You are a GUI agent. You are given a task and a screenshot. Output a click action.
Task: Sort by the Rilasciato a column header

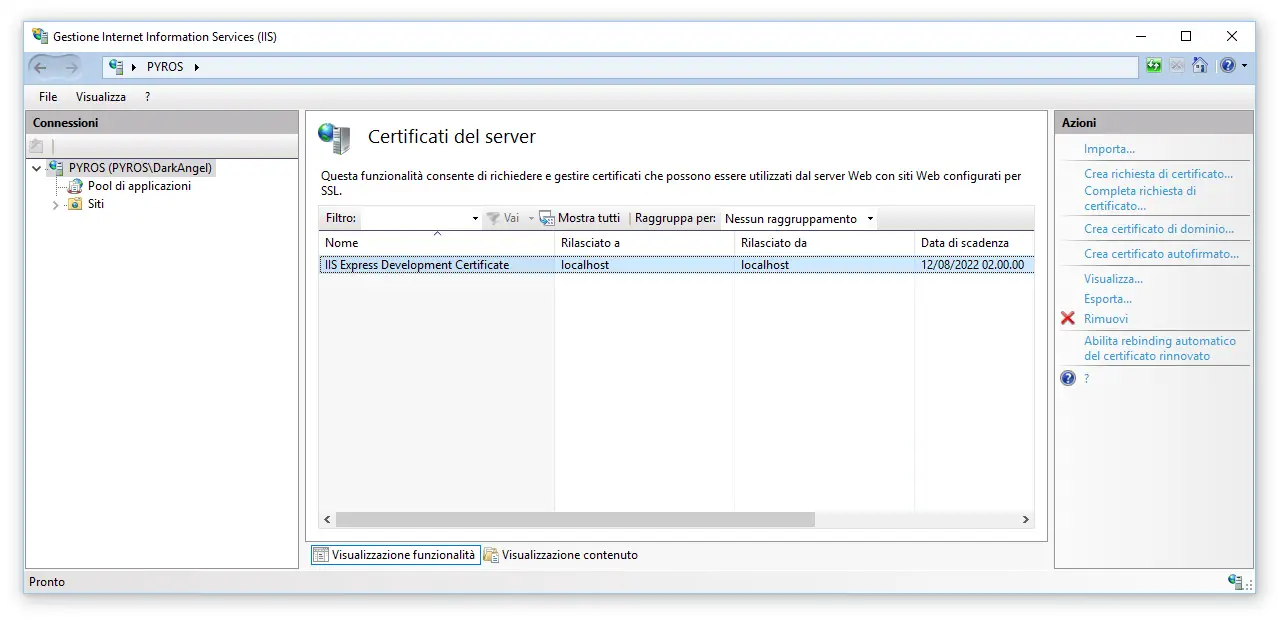click(644, 243)
